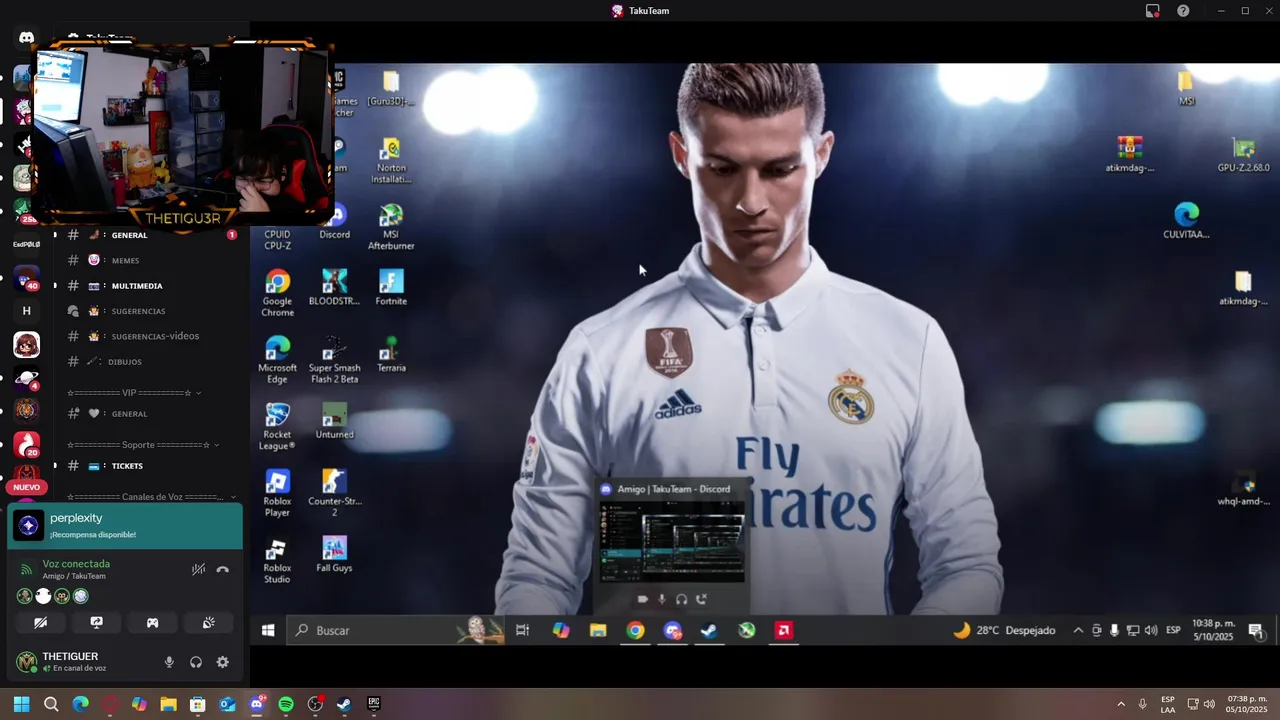Click the Counter-Strike 2 icon on the streamed desktop

(x=334, y=493)
